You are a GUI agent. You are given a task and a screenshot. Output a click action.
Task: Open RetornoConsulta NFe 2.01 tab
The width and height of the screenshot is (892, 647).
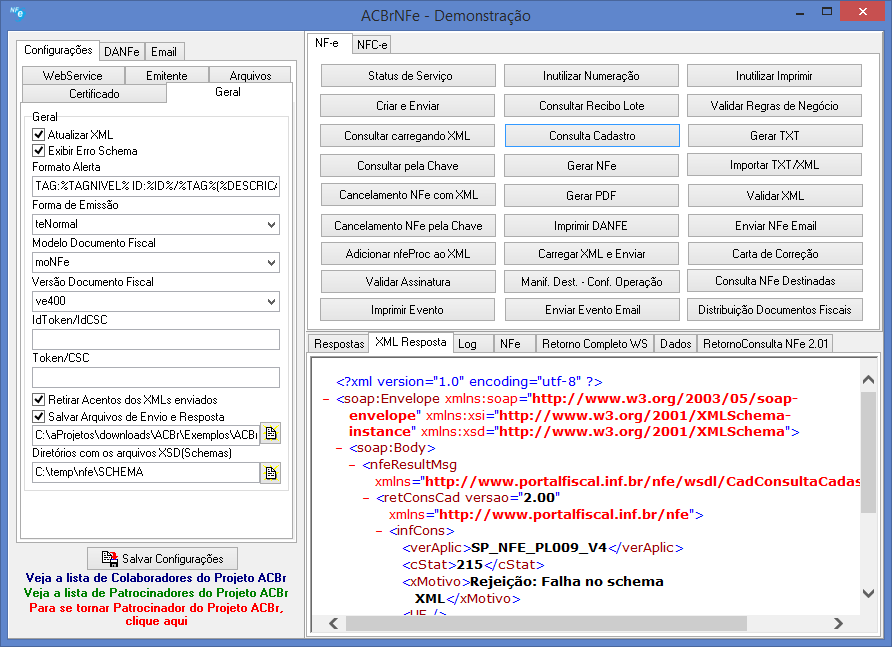(x=766, y=344)
